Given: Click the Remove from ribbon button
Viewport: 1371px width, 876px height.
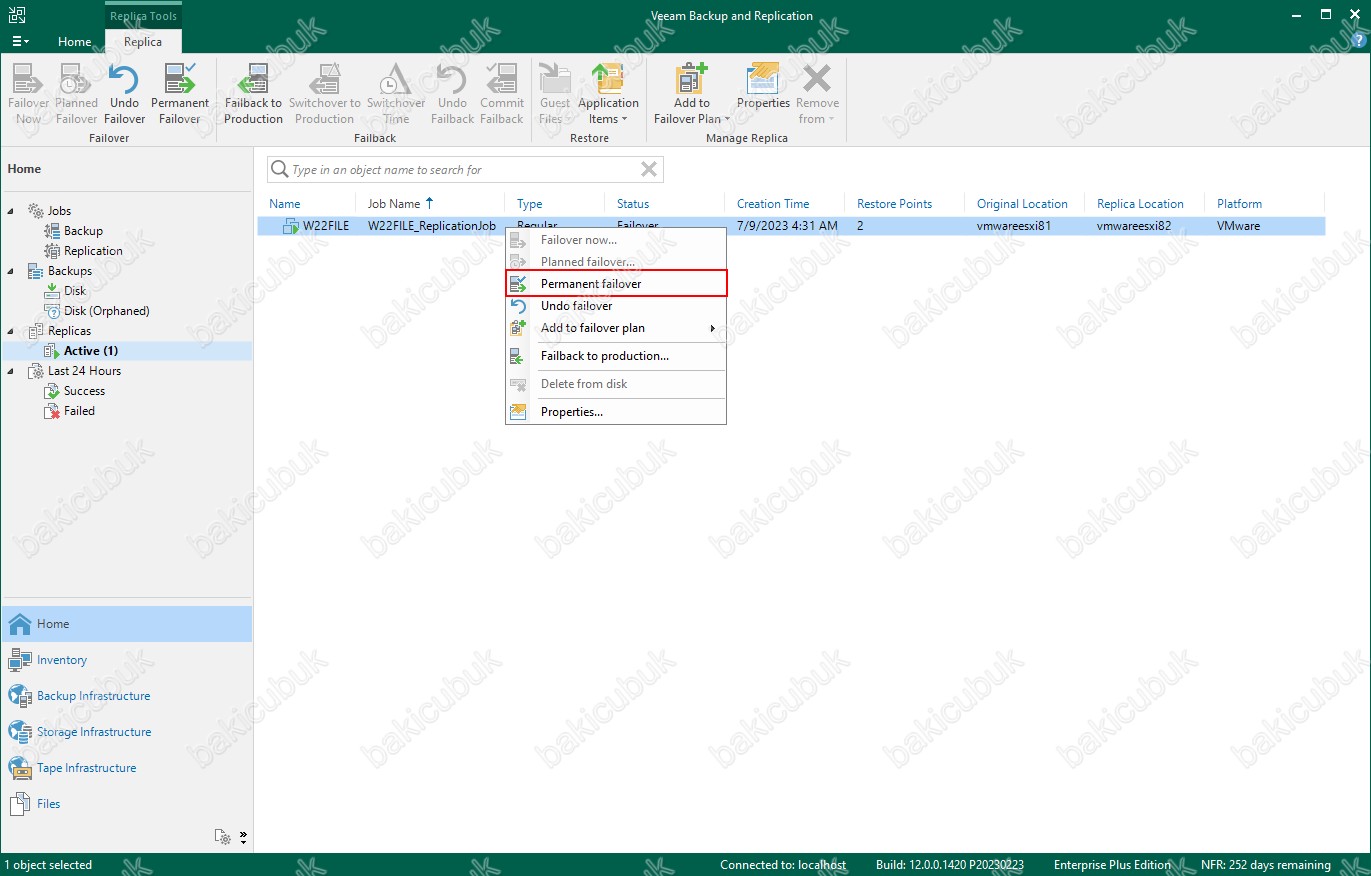Looking at the screenshot, I should tap(817, 94).
